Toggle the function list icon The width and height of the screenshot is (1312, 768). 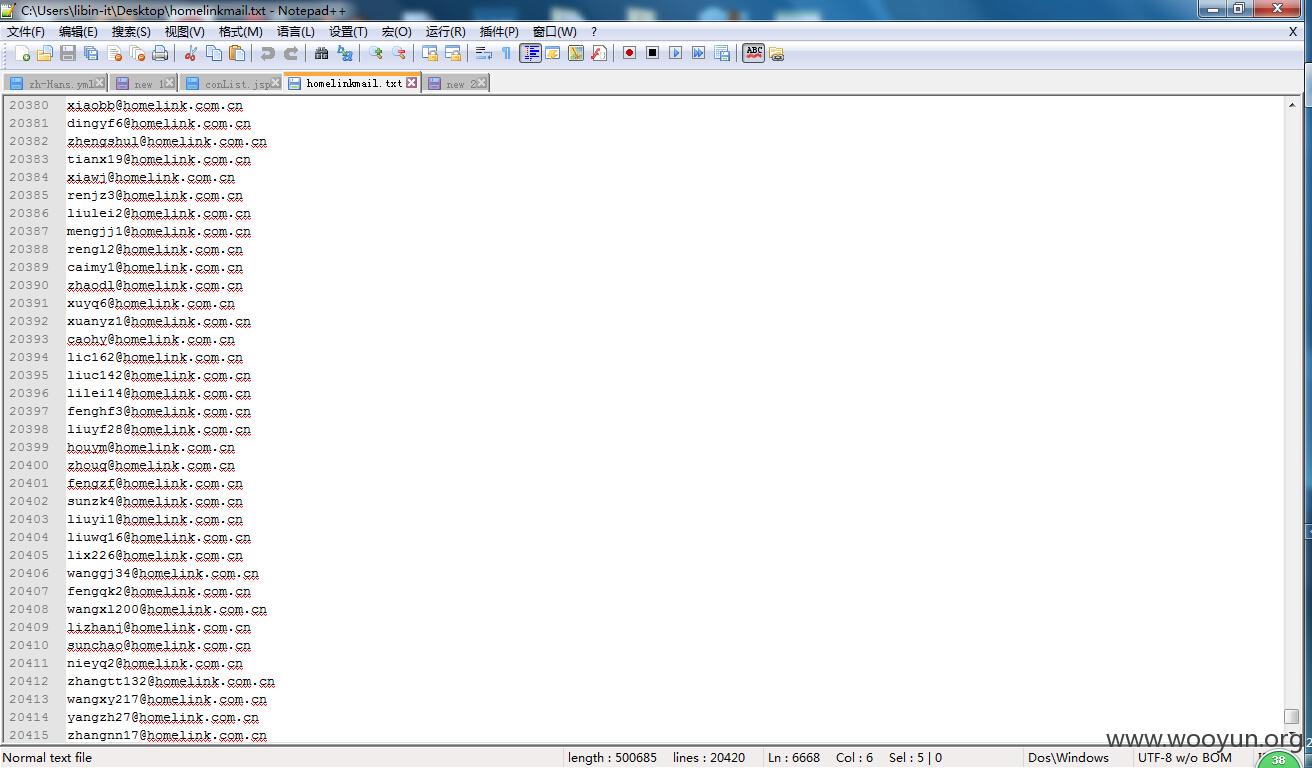coord(599,53)
